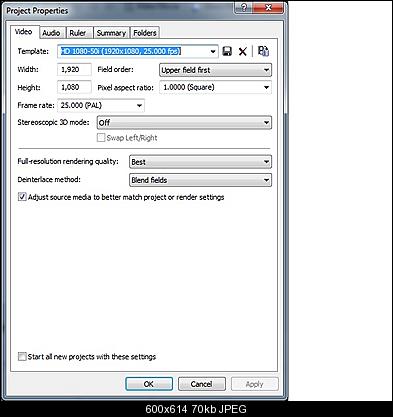Click the Frame rate label
The image size is (393, 417).
click(x=36, y=105)
